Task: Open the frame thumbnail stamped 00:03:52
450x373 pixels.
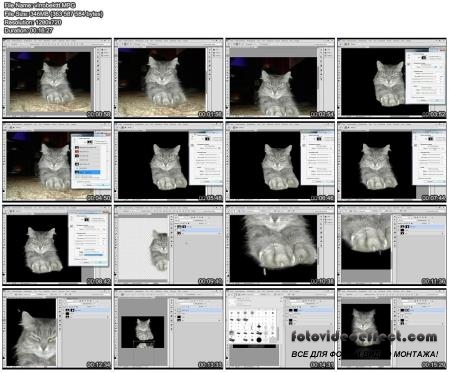Action: pos(392,78)
